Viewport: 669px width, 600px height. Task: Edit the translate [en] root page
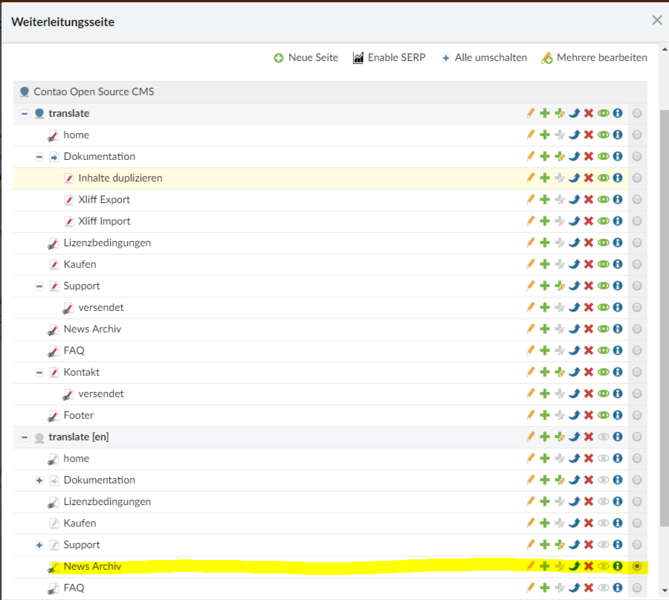click(530, 437)
